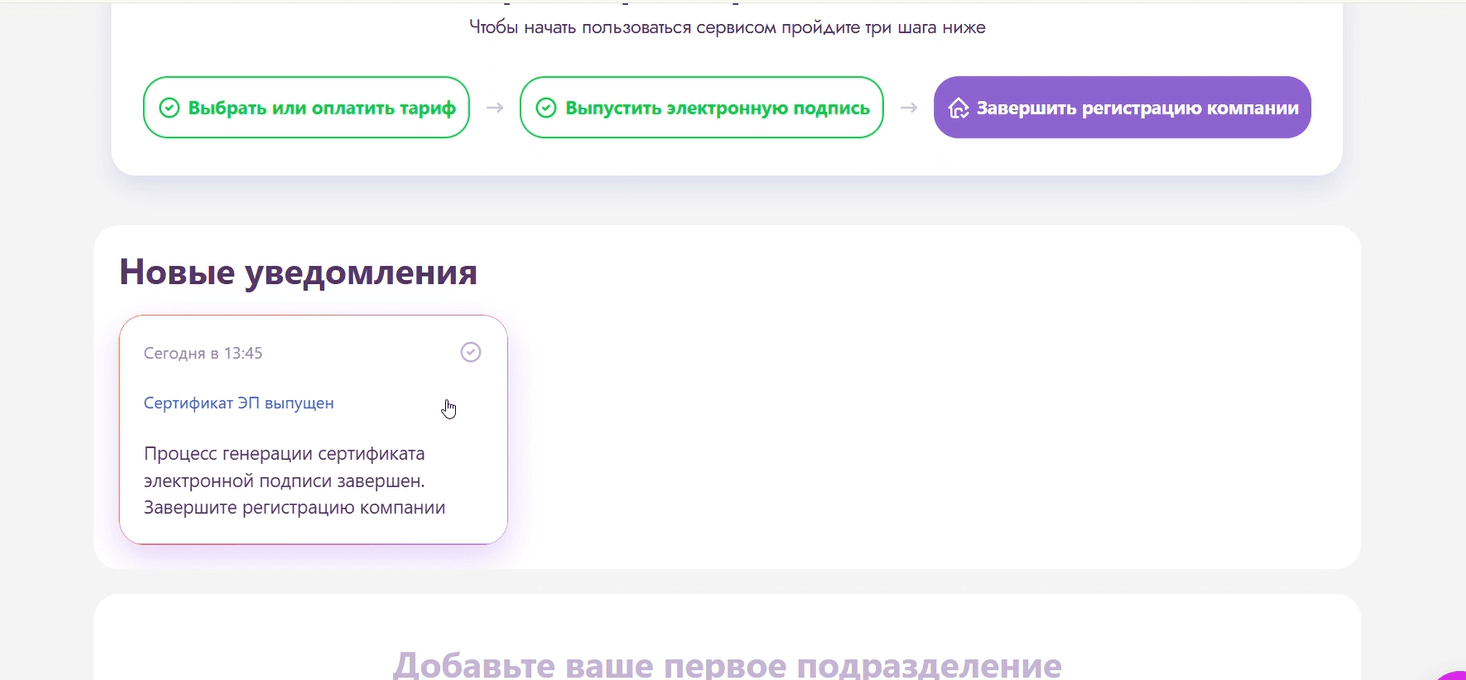The height and width of the screenshot is (680, 1466).
Task: Click the 'Сегодня в 13:45' timestamp
Action: [203, 353]
